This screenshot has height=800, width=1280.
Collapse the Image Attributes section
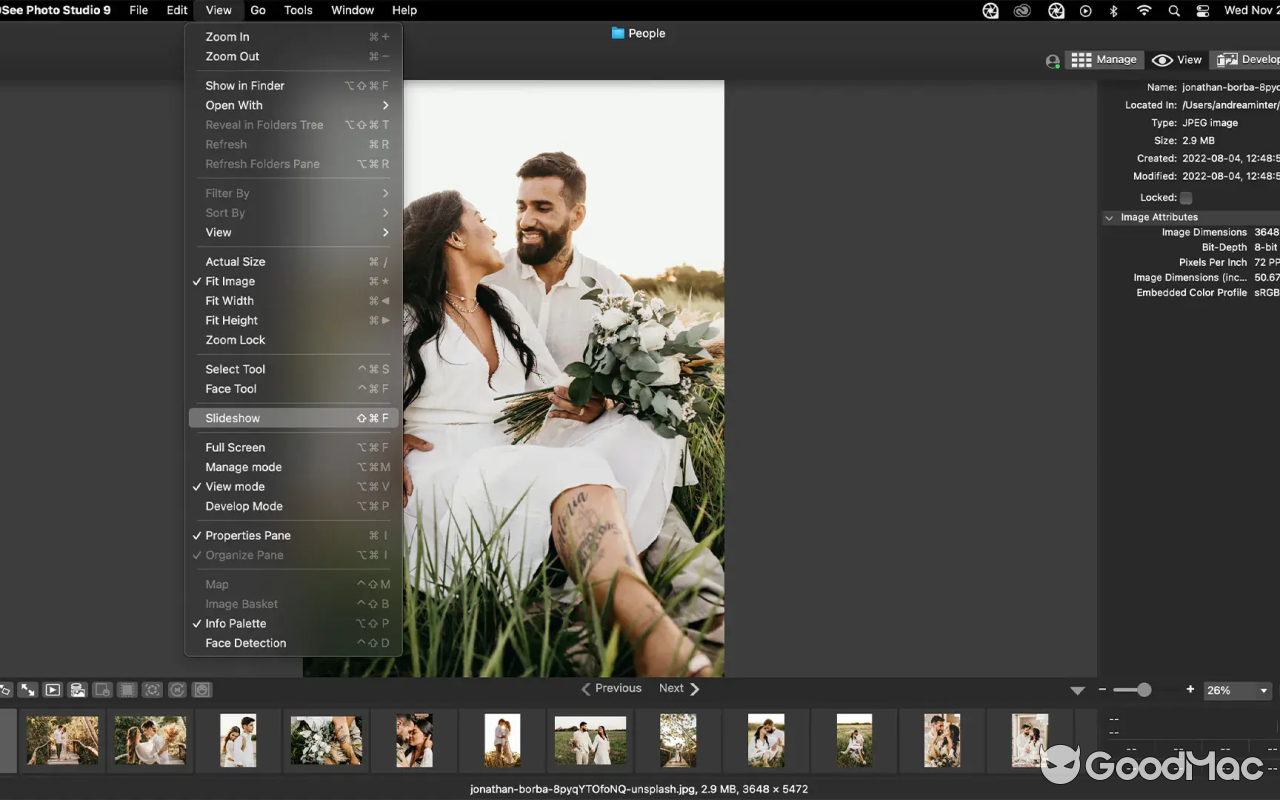coord(1109,216)
